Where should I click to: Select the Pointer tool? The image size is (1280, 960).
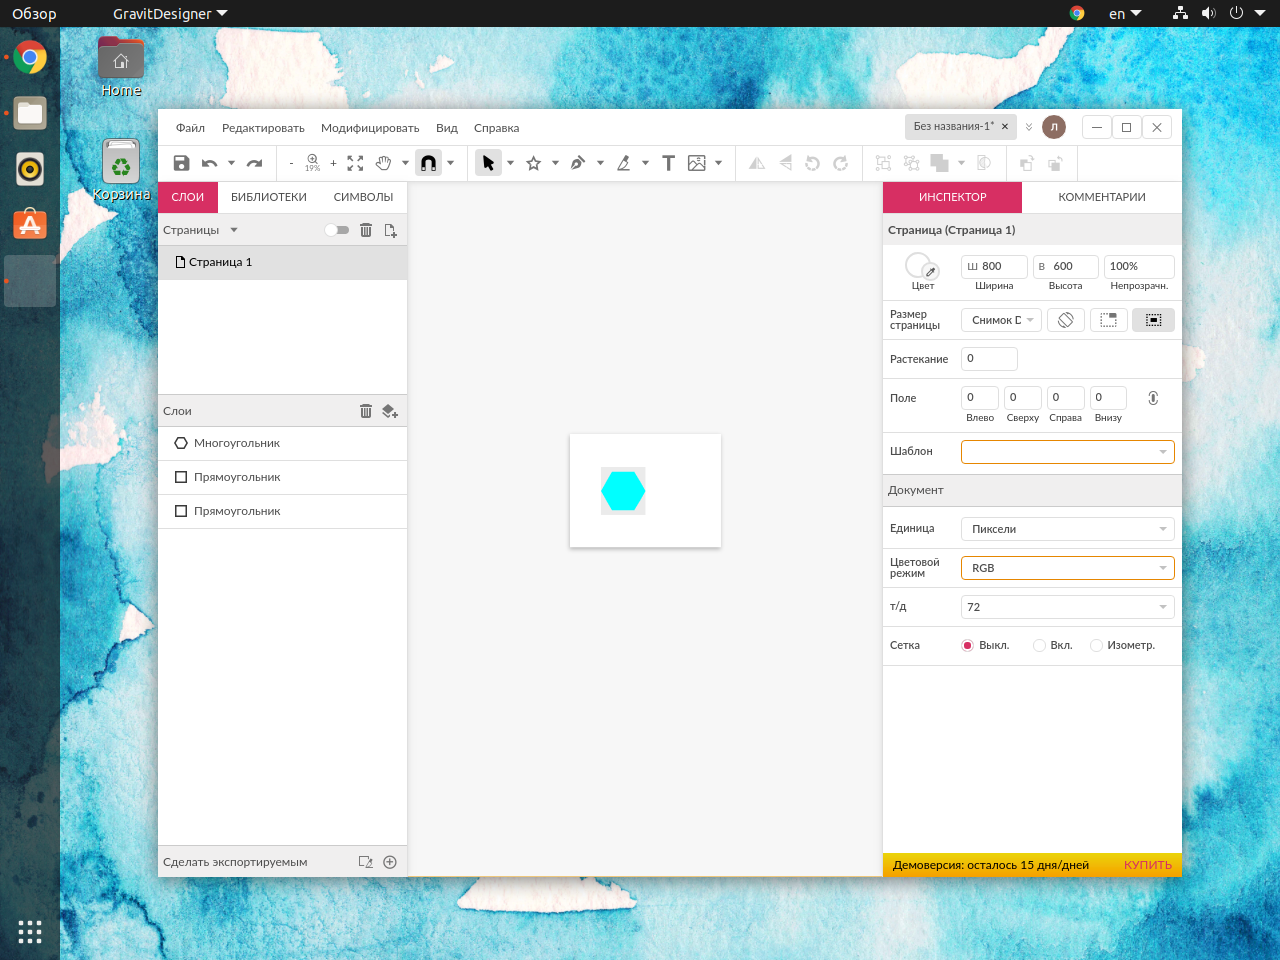488,163
